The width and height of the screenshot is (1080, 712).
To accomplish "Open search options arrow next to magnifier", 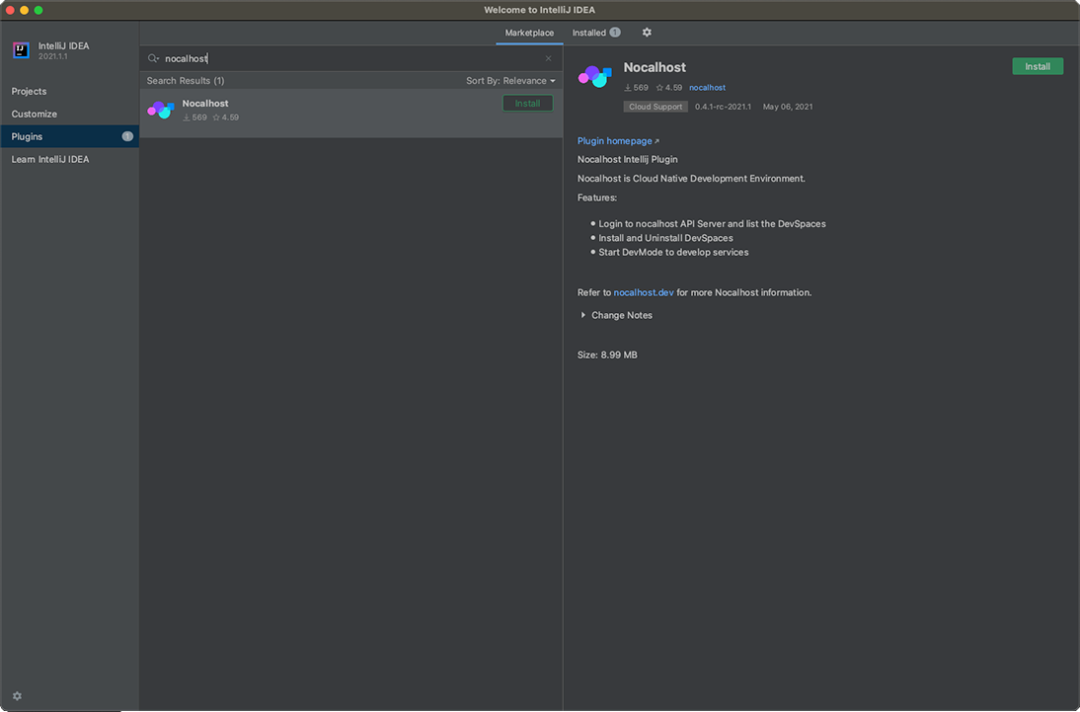I will pos(158,58).
